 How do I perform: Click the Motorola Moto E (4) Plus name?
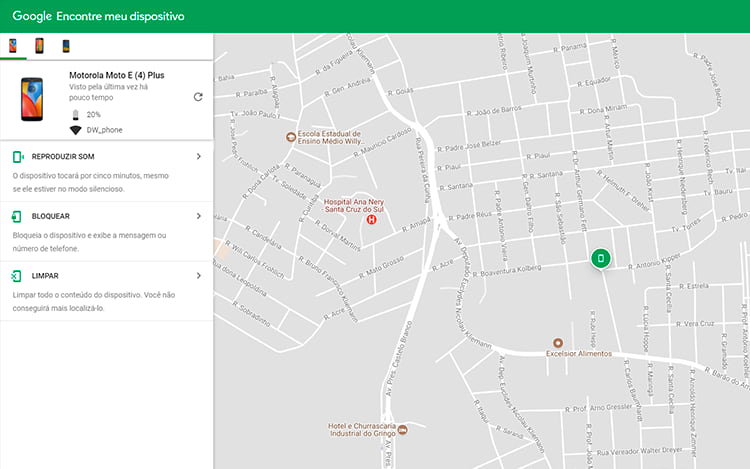[x=117, y=76]
